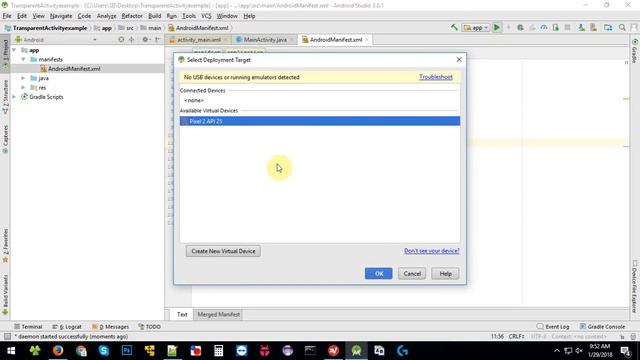Screen dimensions: 640x360
Task: Open the Windows notification center icon
Action: pyautogui.click(x=626, y=351)
